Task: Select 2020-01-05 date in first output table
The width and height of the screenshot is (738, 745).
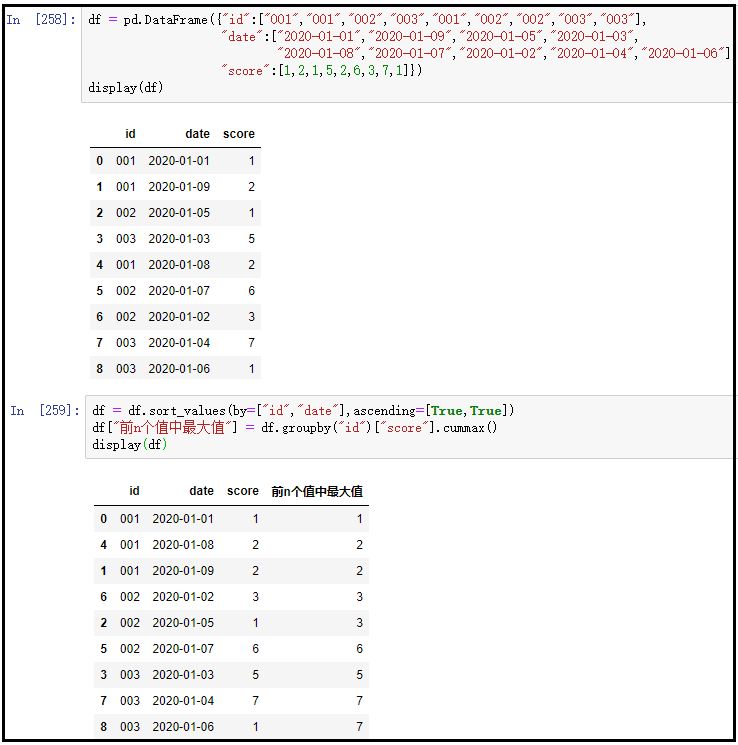Action: [179, 213]
